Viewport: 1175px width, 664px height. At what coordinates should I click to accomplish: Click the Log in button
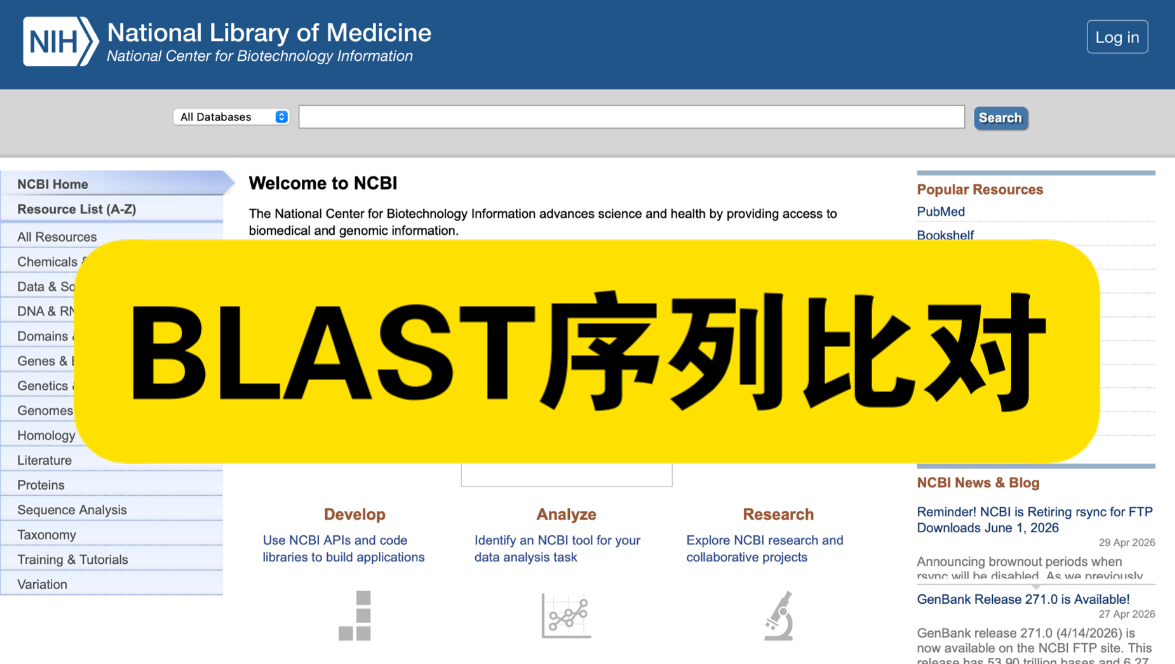(1117, 37)
